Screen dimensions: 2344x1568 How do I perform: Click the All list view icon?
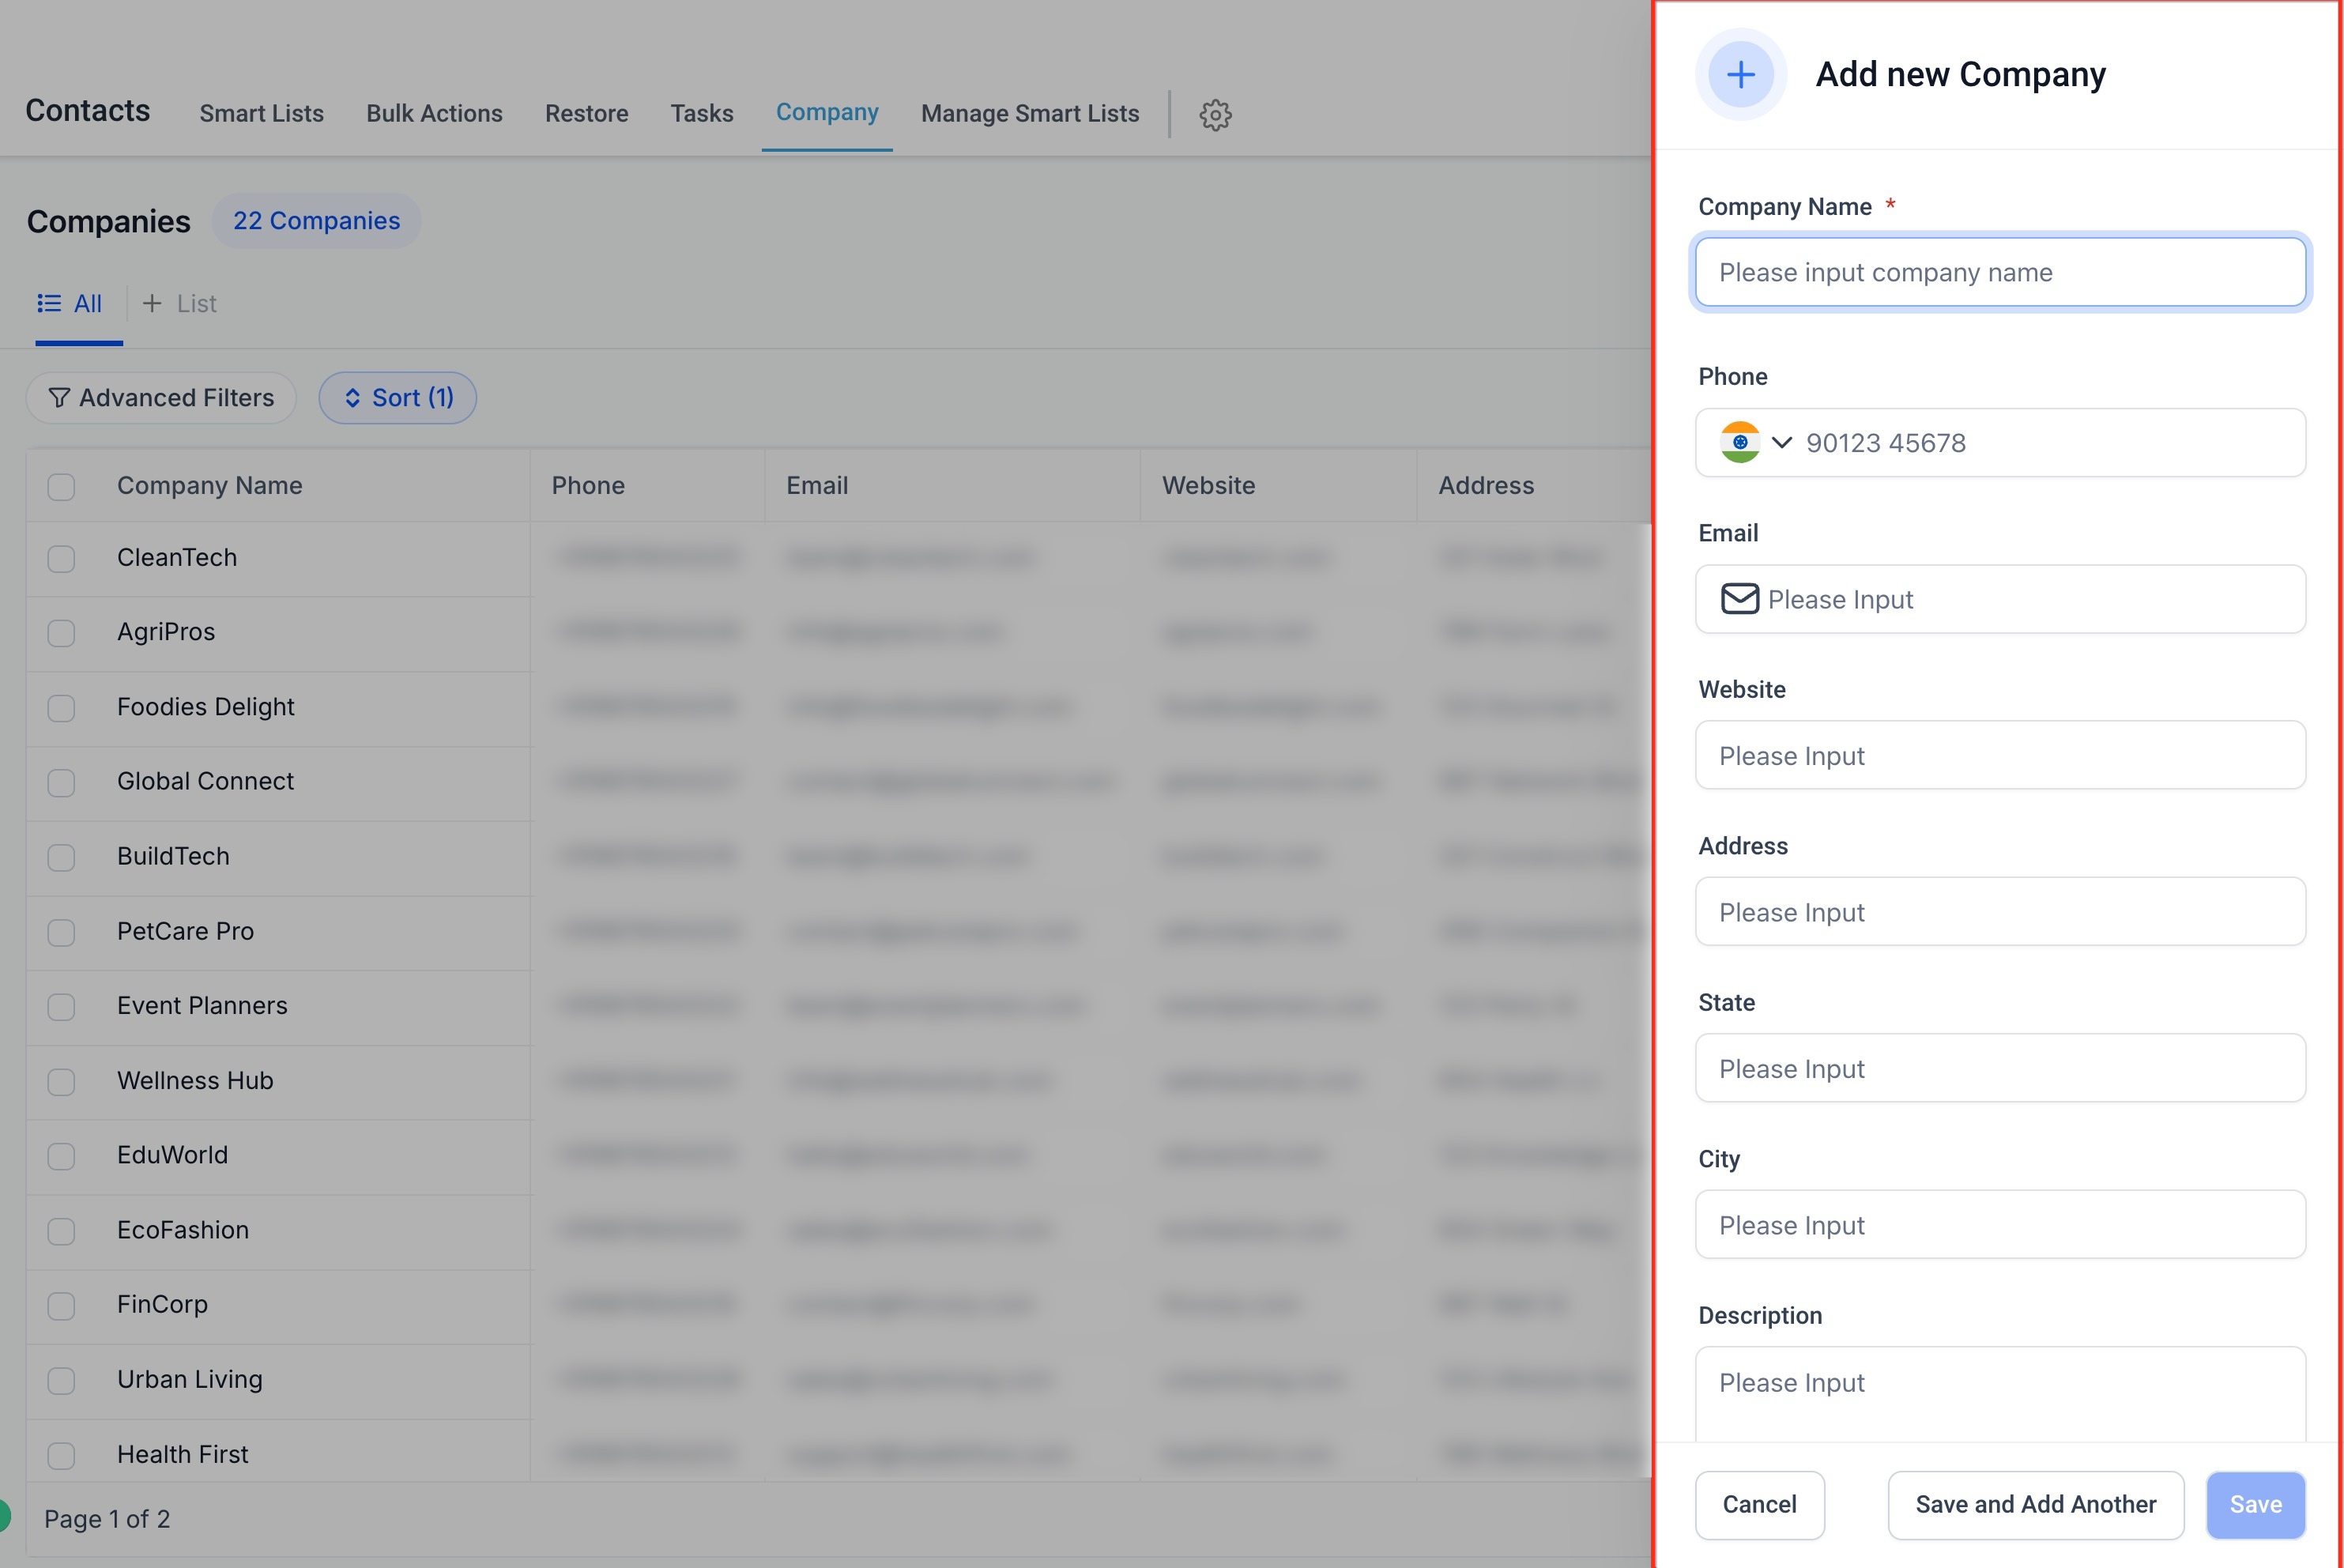coord(49,303)
